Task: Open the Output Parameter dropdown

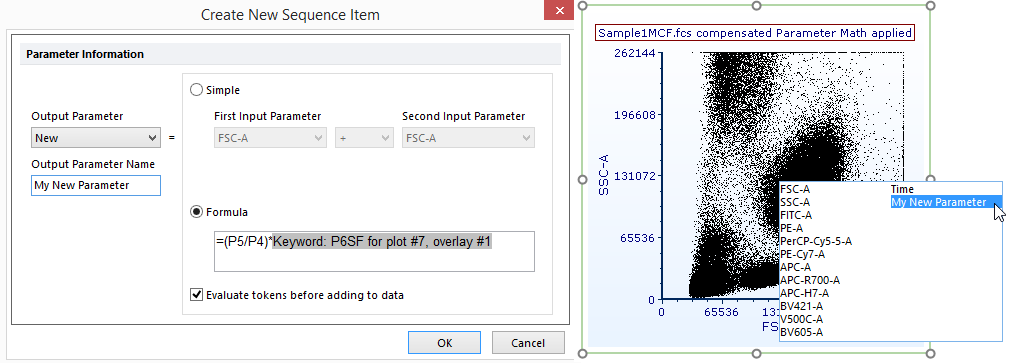Action: (x=96, y=138)
